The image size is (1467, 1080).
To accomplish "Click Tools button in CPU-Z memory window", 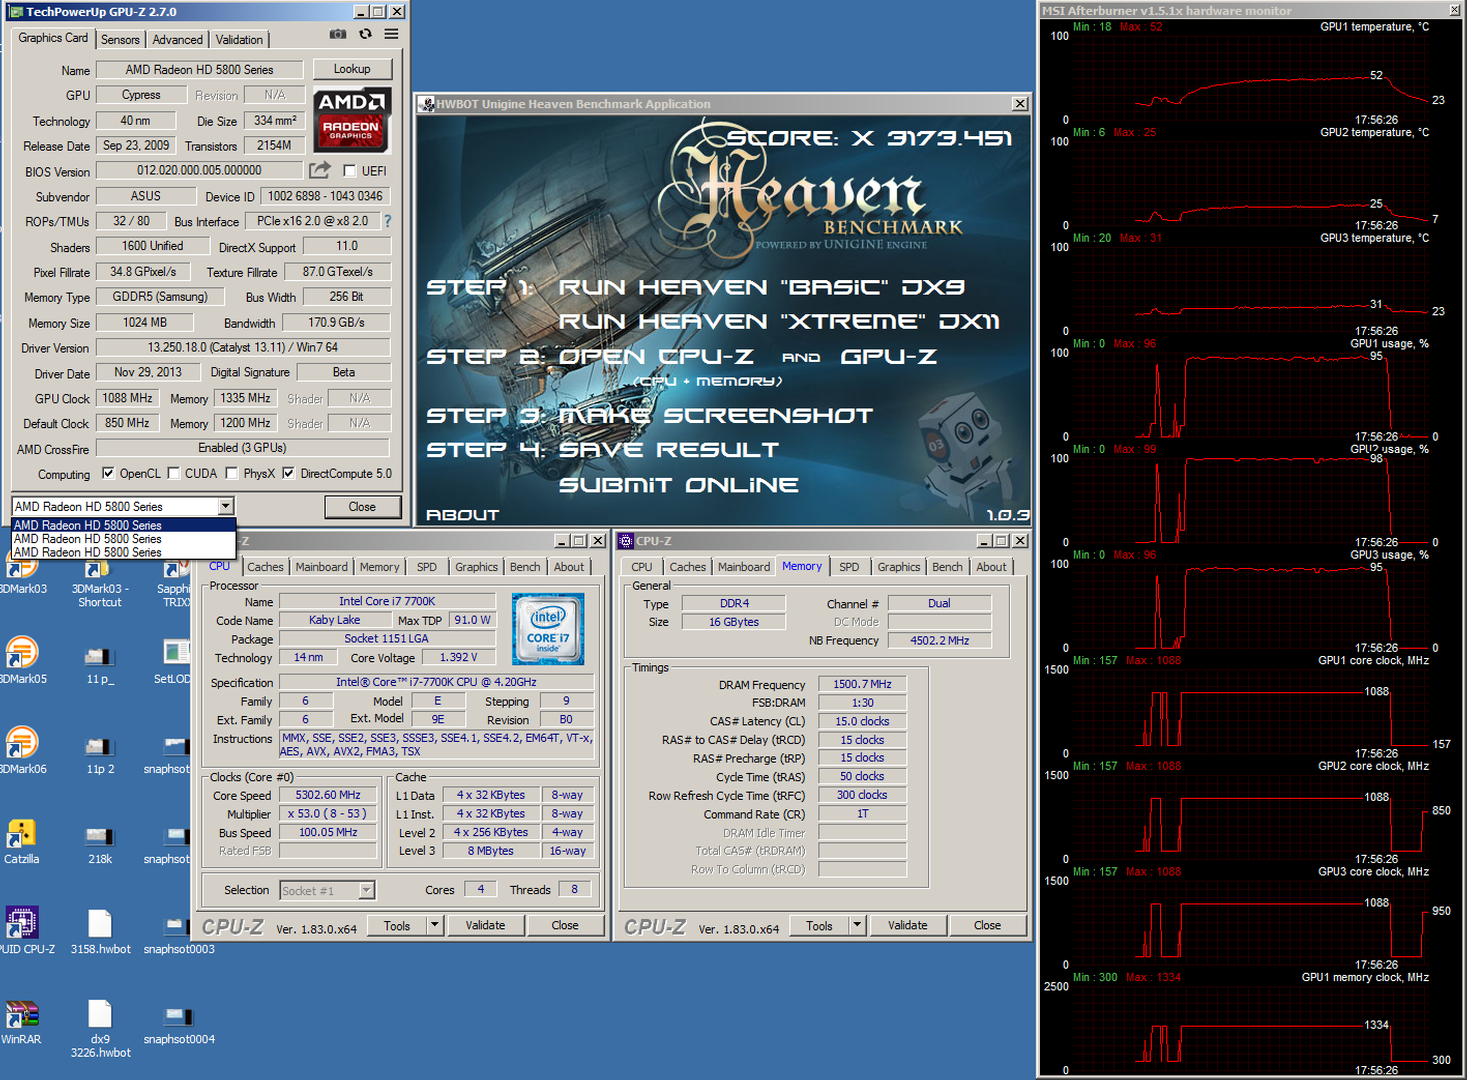I will (819, 925).
